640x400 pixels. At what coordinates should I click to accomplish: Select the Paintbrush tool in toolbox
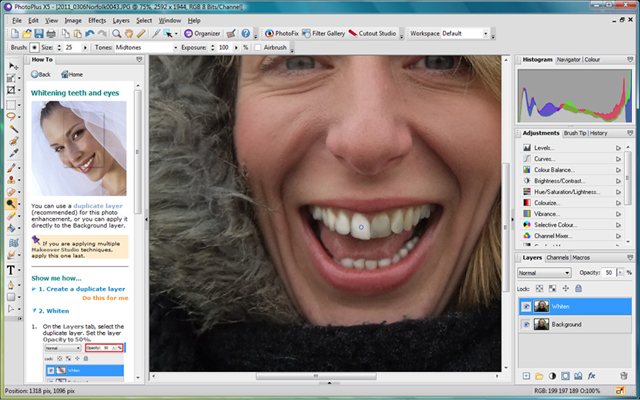coord(11,167)
